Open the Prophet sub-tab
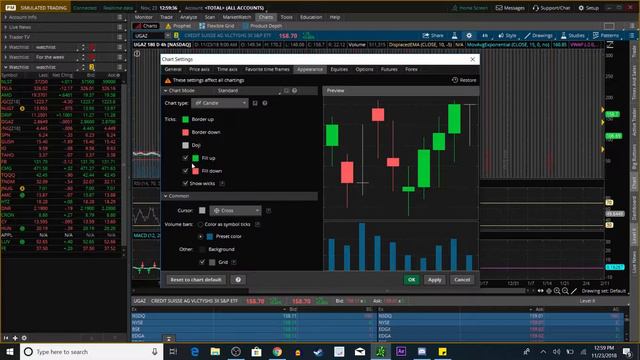This screenshot has width=640, height=360. point(178,26)
